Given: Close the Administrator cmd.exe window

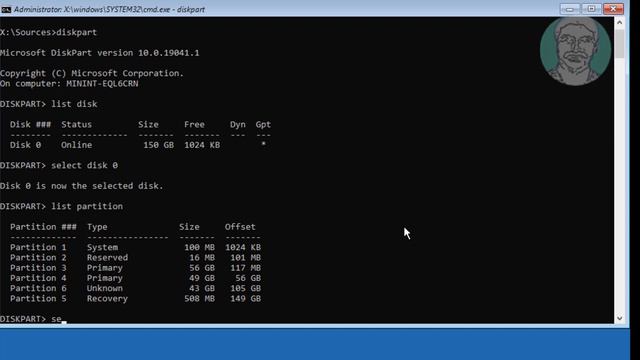Looking at the screenshot, I should (x=613, y=9).
